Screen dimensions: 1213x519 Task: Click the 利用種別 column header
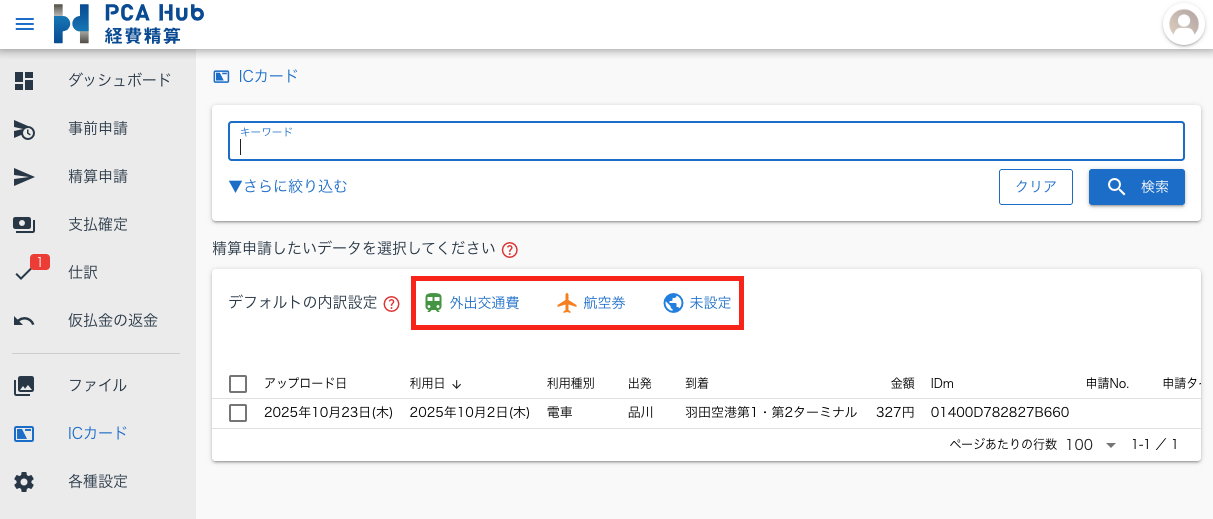click(570, 383)
